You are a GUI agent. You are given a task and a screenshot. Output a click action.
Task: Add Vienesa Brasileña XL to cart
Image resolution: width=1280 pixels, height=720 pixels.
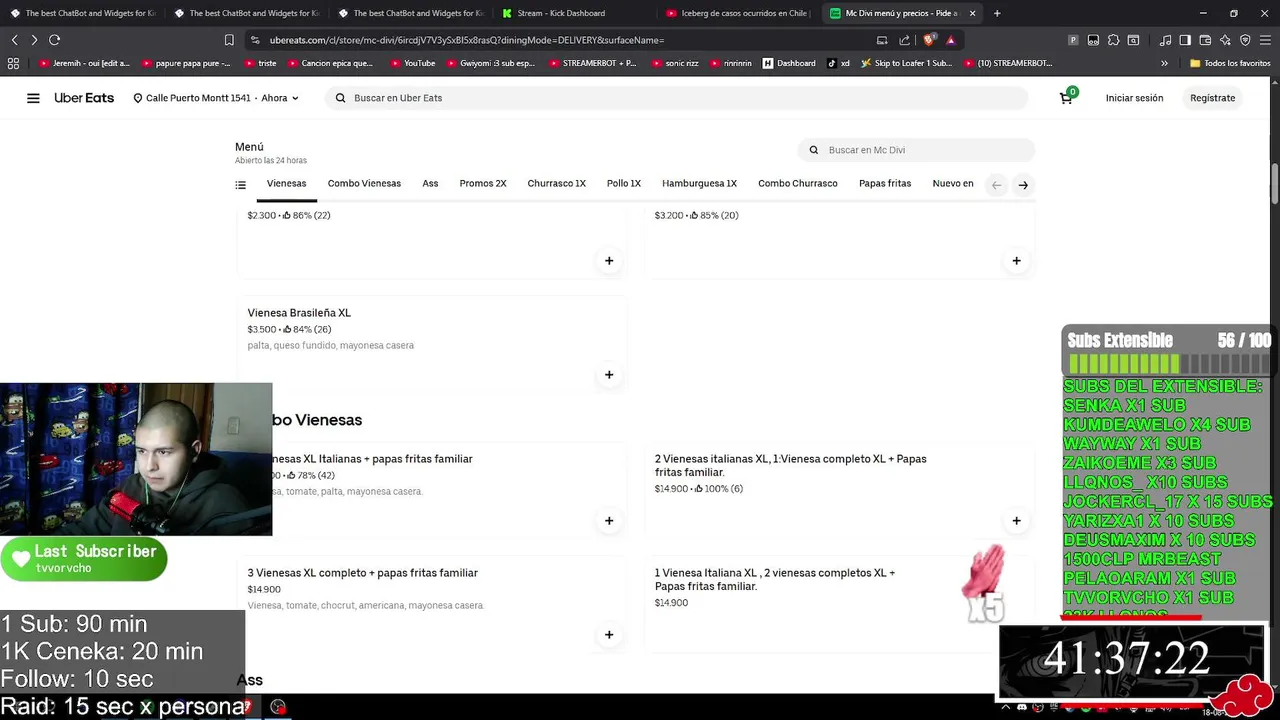(609, 375)
